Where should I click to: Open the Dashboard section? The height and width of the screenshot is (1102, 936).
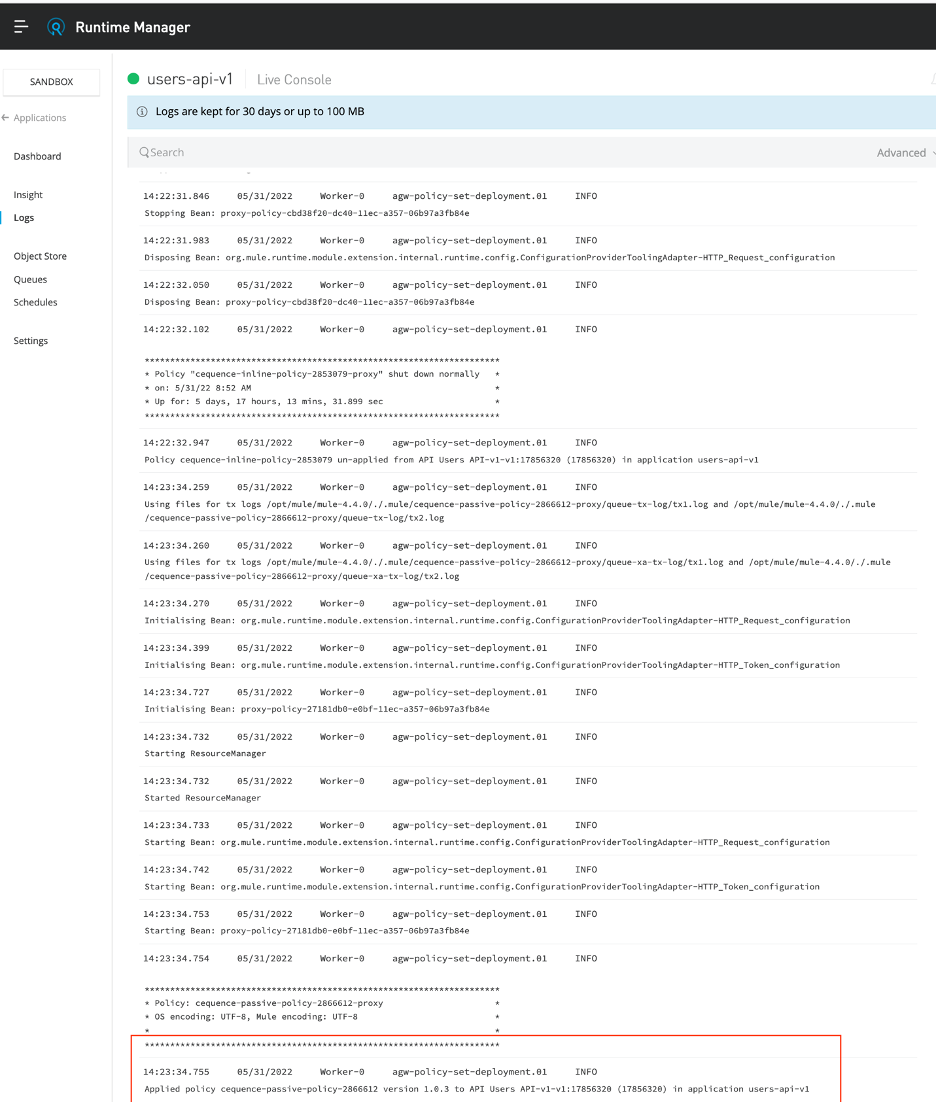pyautogui.click(x=37, y=156)
